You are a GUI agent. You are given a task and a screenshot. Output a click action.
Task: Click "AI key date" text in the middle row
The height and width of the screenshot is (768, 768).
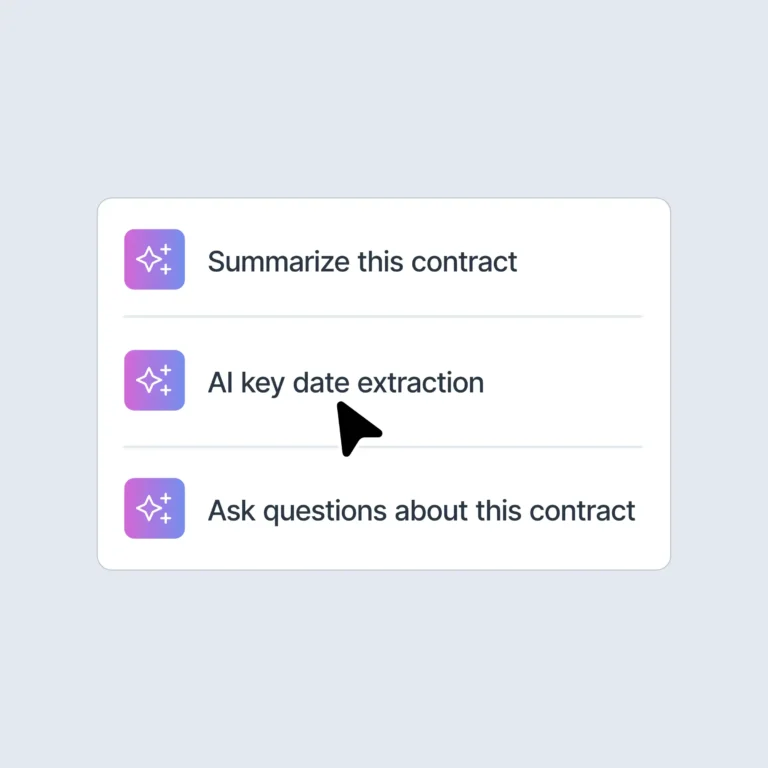(x=278, y=382)
